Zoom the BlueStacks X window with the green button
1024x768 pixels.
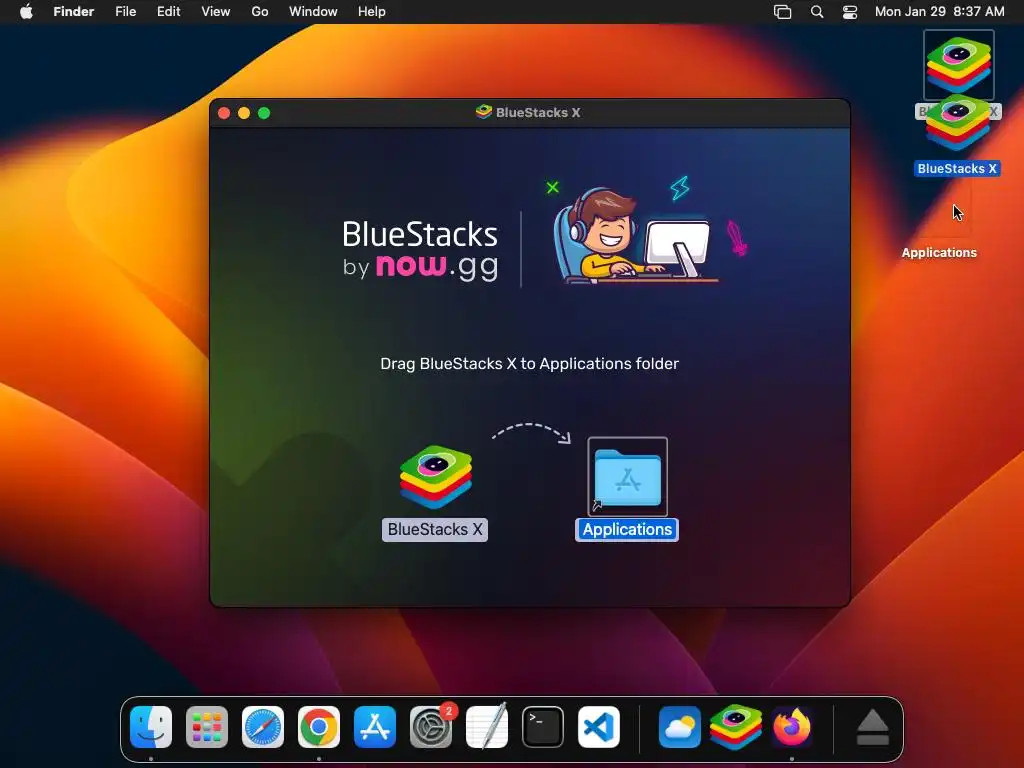[264, 113]
